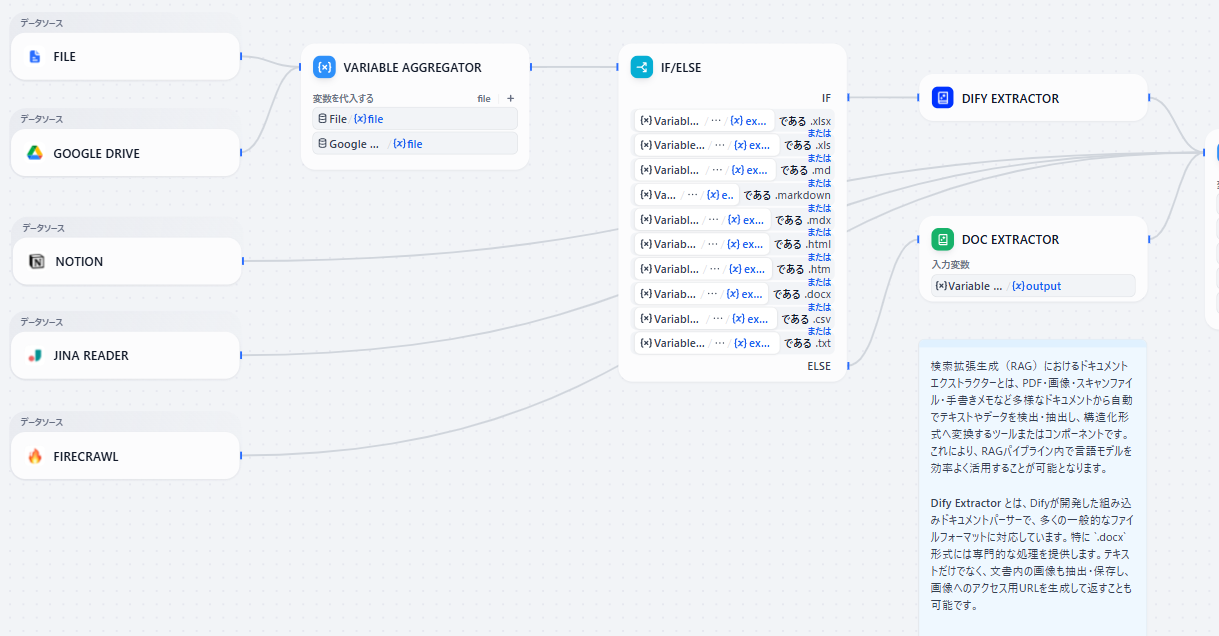Click the File {x}file variable row
The height and width of the screenshot is (636, 1219).
pos(415,119)
